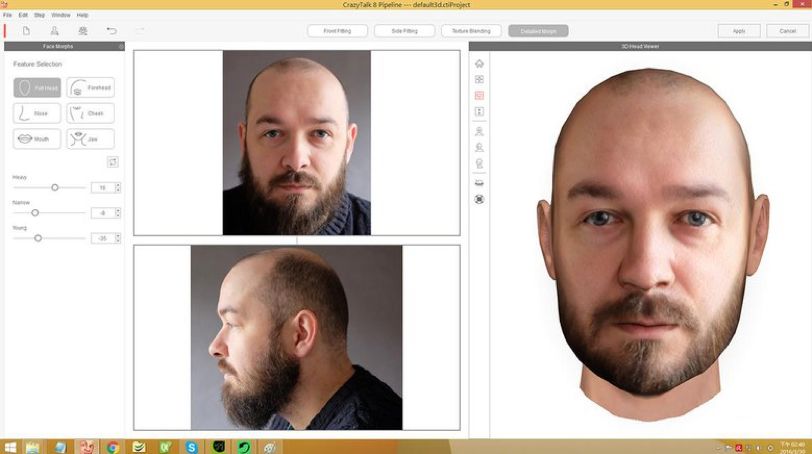812x454 pixels.
Task: Open the File menu
Action: point(8,15)
